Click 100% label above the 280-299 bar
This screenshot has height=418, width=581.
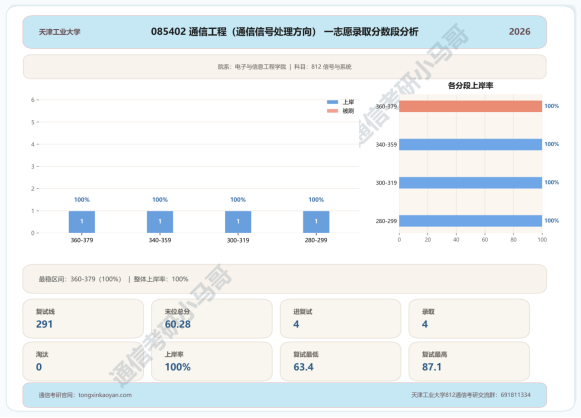point(316,200)
